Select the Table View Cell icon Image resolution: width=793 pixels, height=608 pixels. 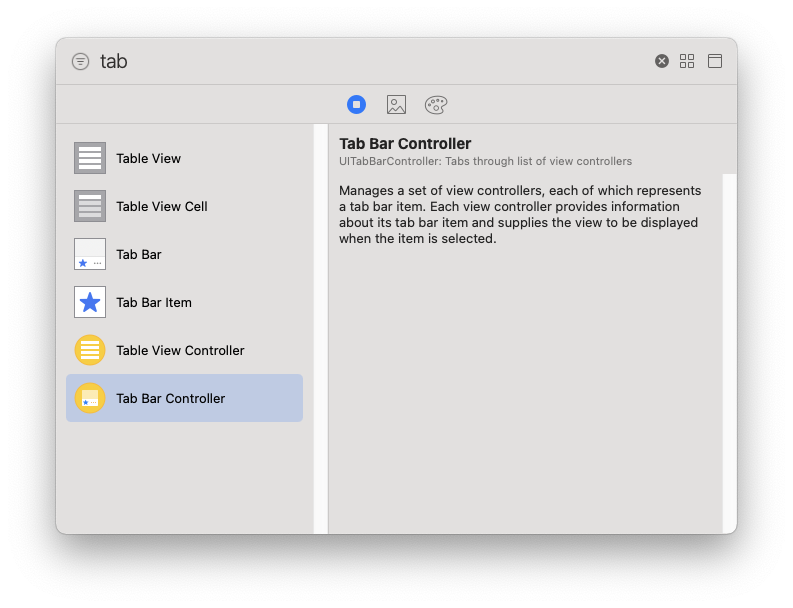point(90,206)
